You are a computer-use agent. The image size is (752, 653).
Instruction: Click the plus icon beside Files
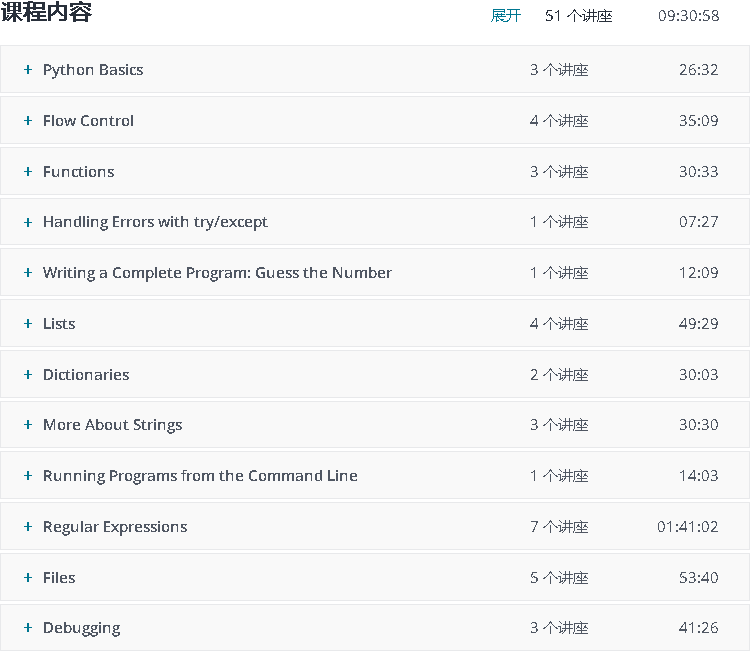(28, 578)
